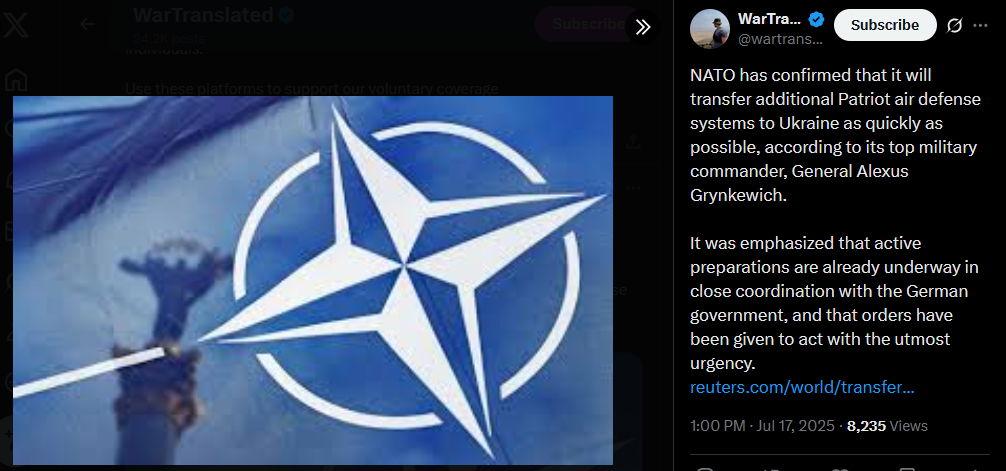This screenshot has width=1006, height=471.
Task: Open the reuters.com/world/transfer link
Action: (802, 388)
